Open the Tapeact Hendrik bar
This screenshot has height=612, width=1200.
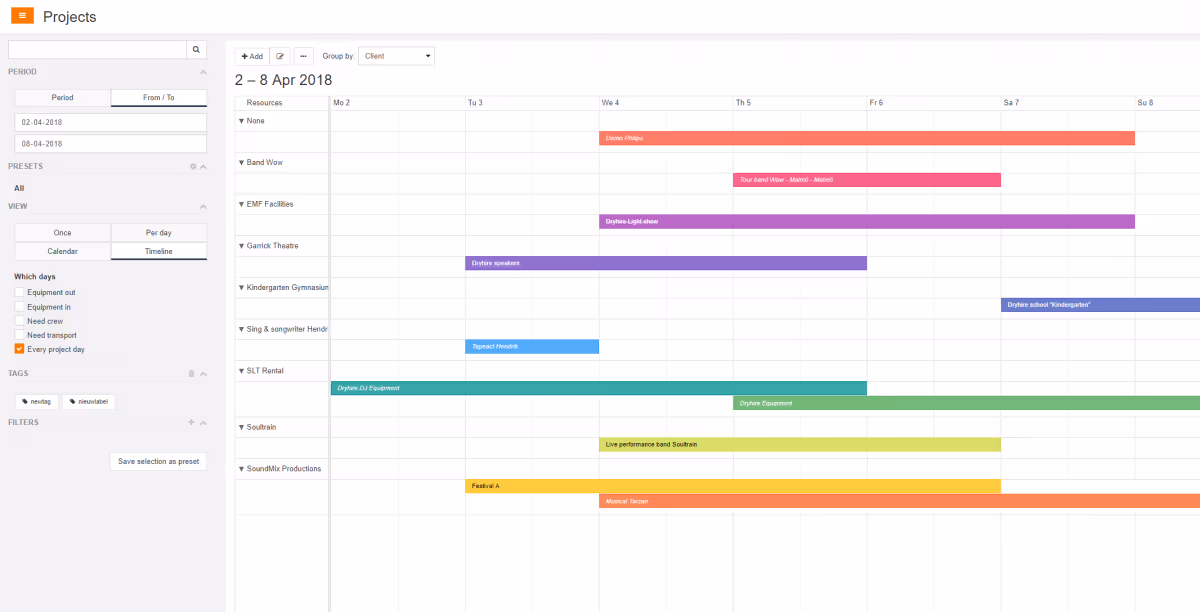532,347
